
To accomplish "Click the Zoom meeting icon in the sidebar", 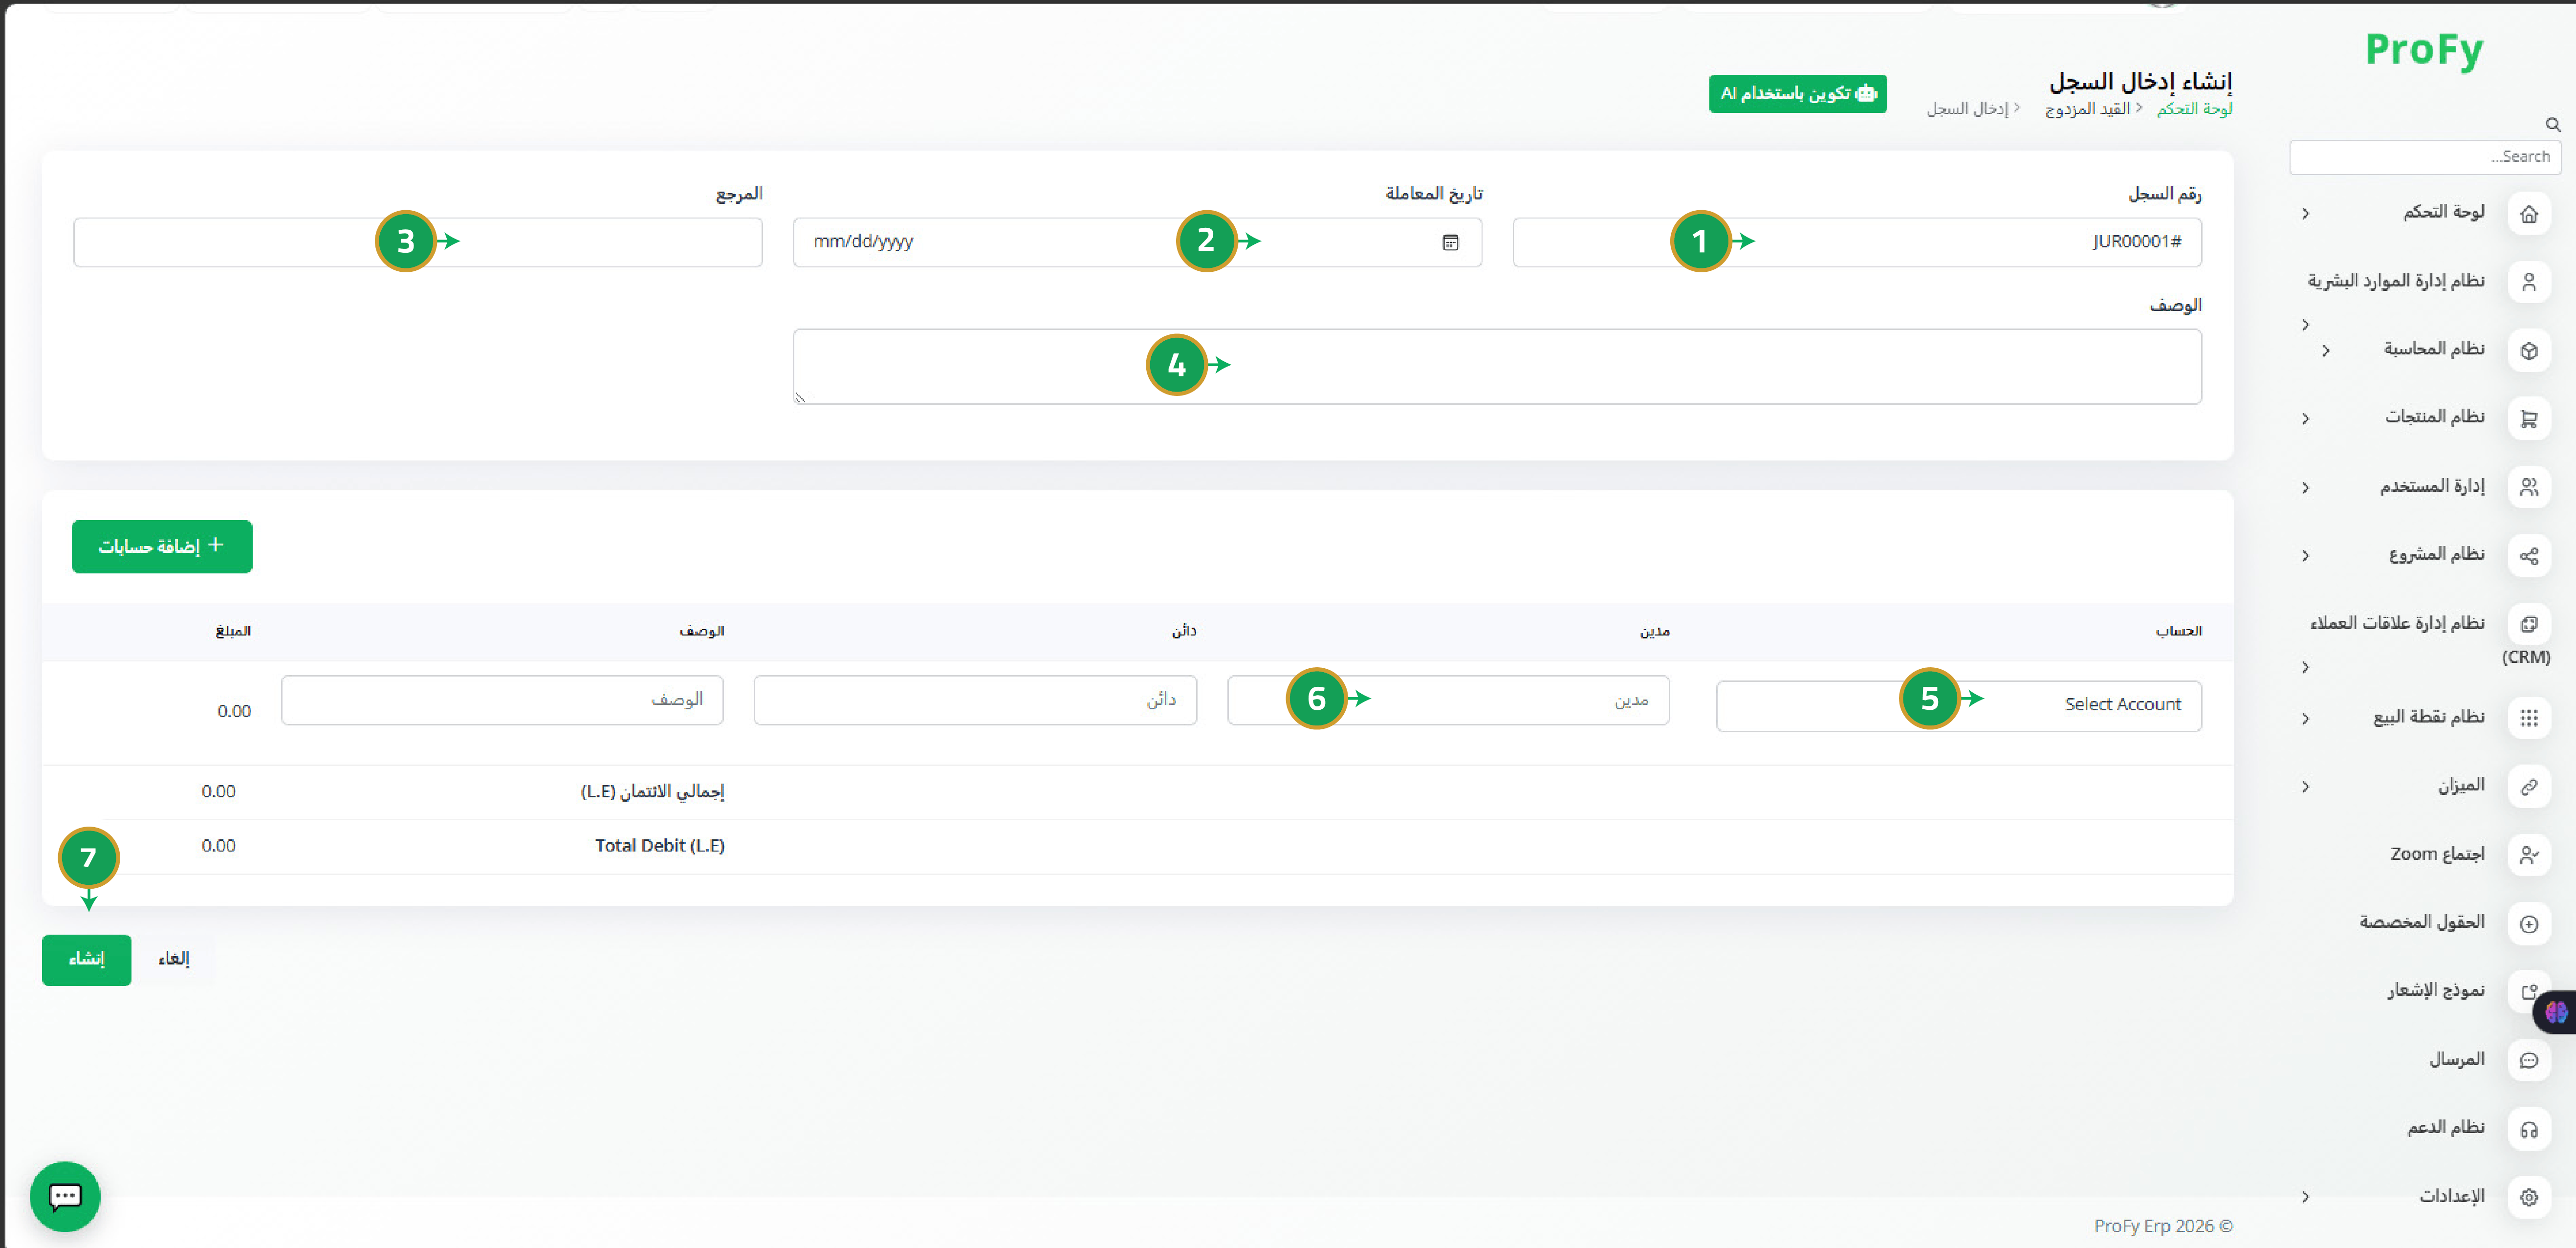I will click(2528, 855).
